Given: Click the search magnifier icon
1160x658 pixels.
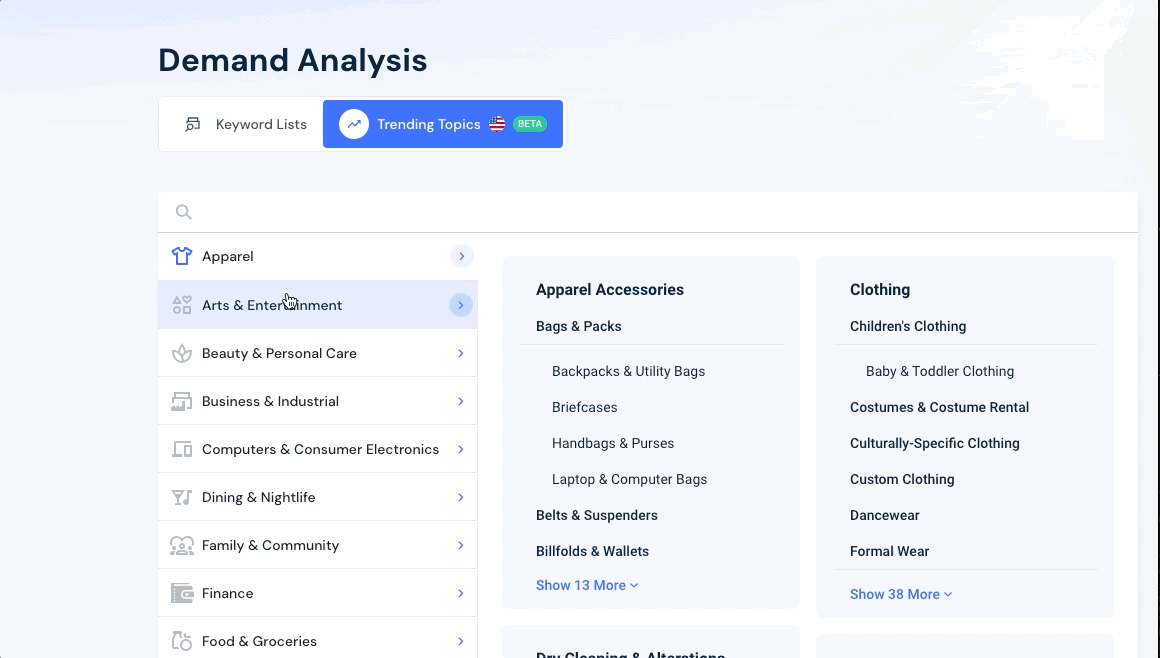Looking at the screenshot, I should 183,212.
